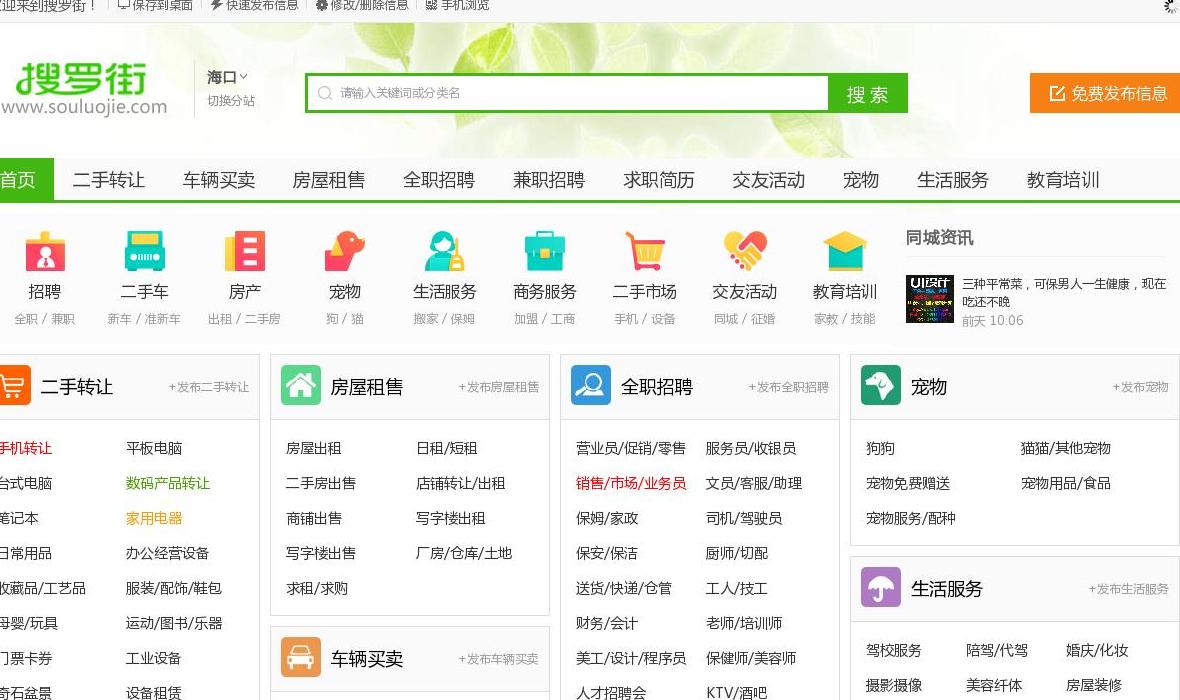
Task: Click the green dog icon beside 宠物 section
Action: [880, 385]
